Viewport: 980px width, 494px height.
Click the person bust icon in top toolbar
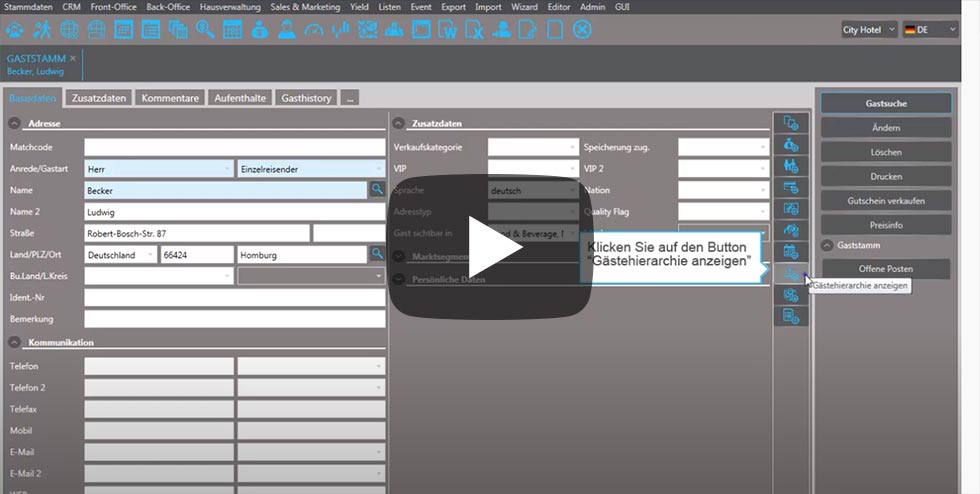point(286,29)
